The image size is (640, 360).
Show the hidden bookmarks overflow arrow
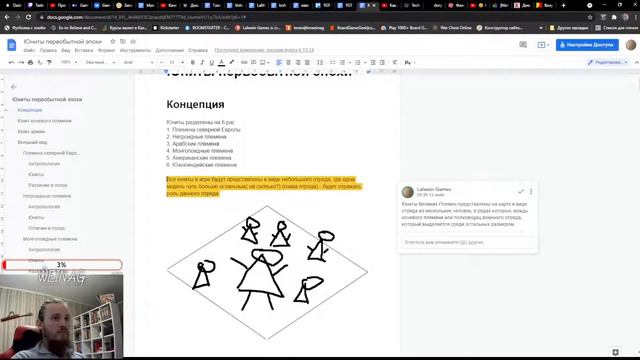click(x=541, y=28)
